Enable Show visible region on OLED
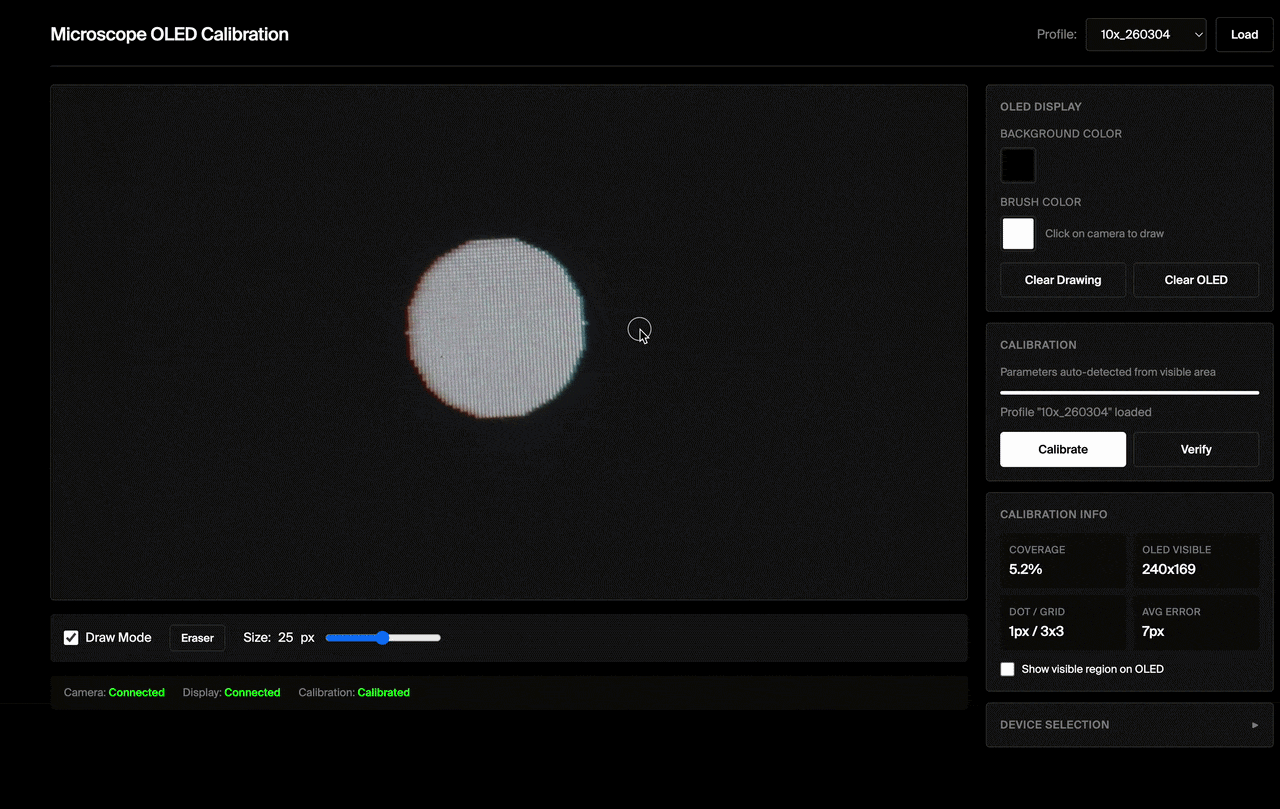The image size is (1280, 809). pyautogui.click(x=1008, y=669)
